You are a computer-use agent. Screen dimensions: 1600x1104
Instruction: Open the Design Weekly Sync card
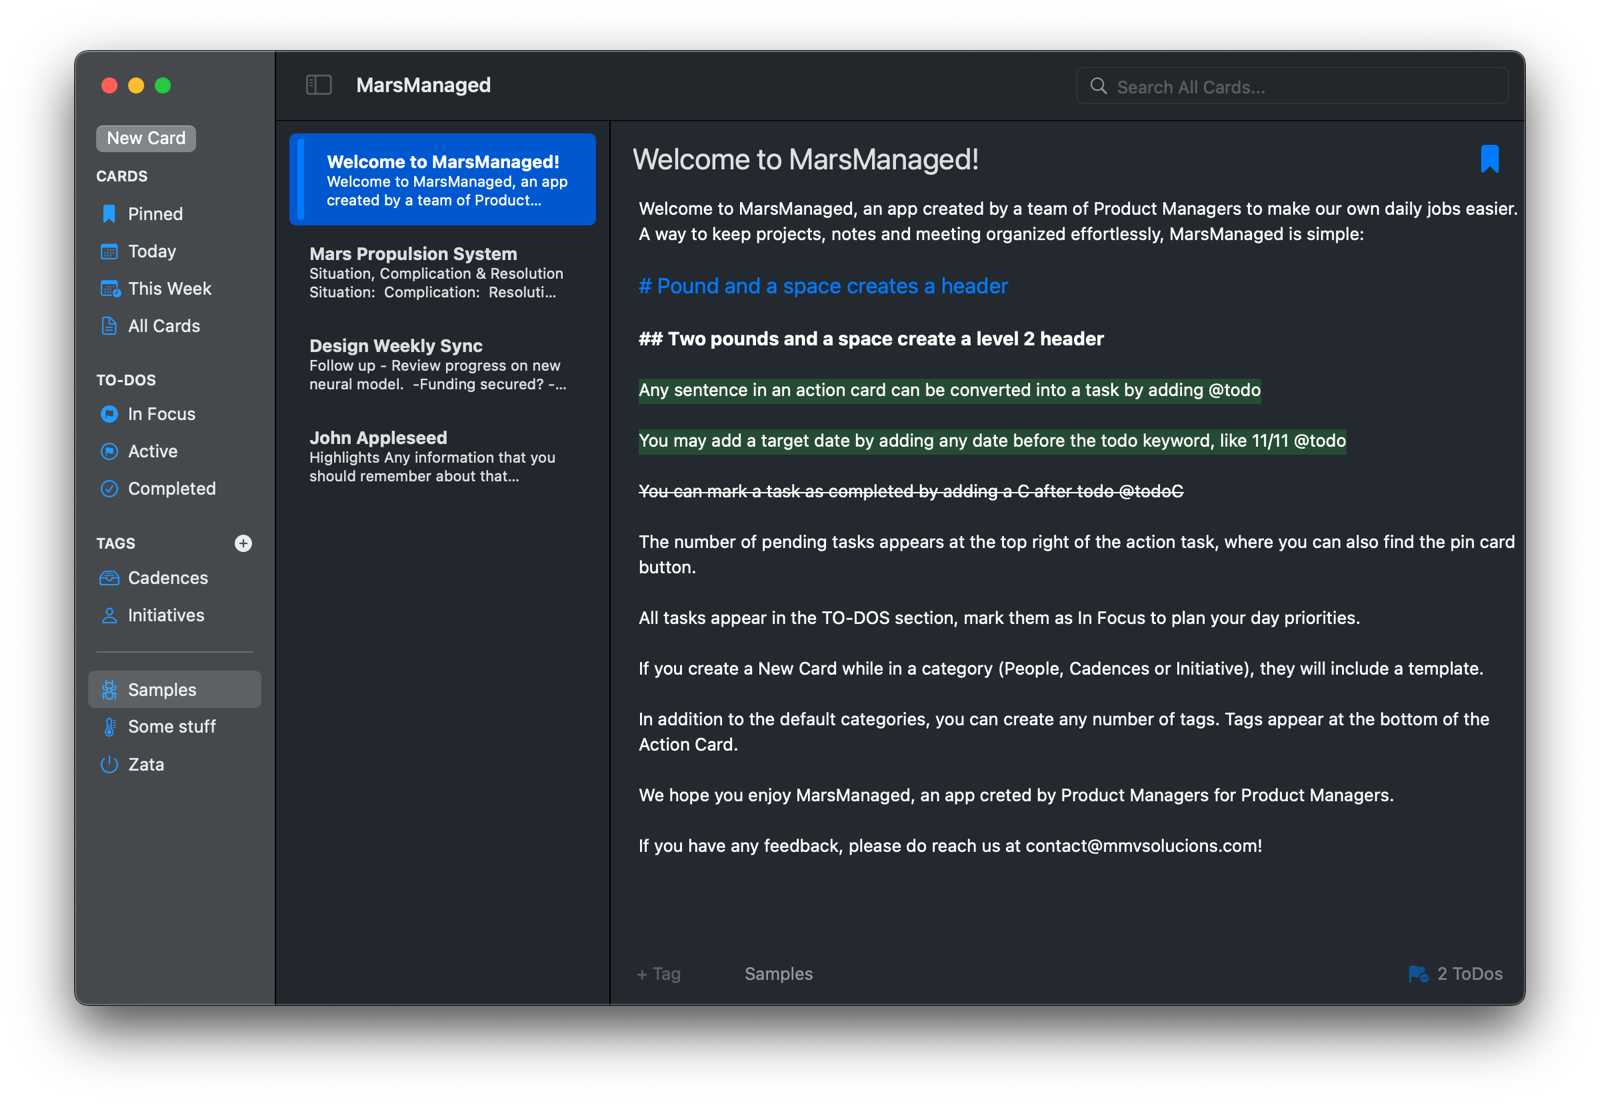click(443, 364)
